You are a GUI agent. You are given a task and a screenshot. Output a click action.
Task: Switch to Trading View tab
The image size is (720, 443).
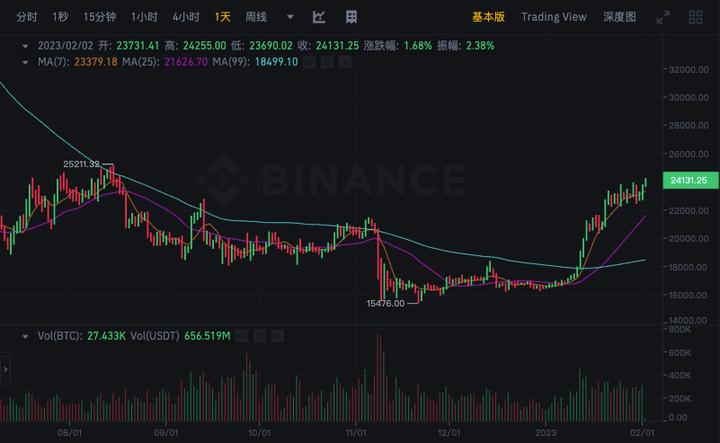[553, 17]
